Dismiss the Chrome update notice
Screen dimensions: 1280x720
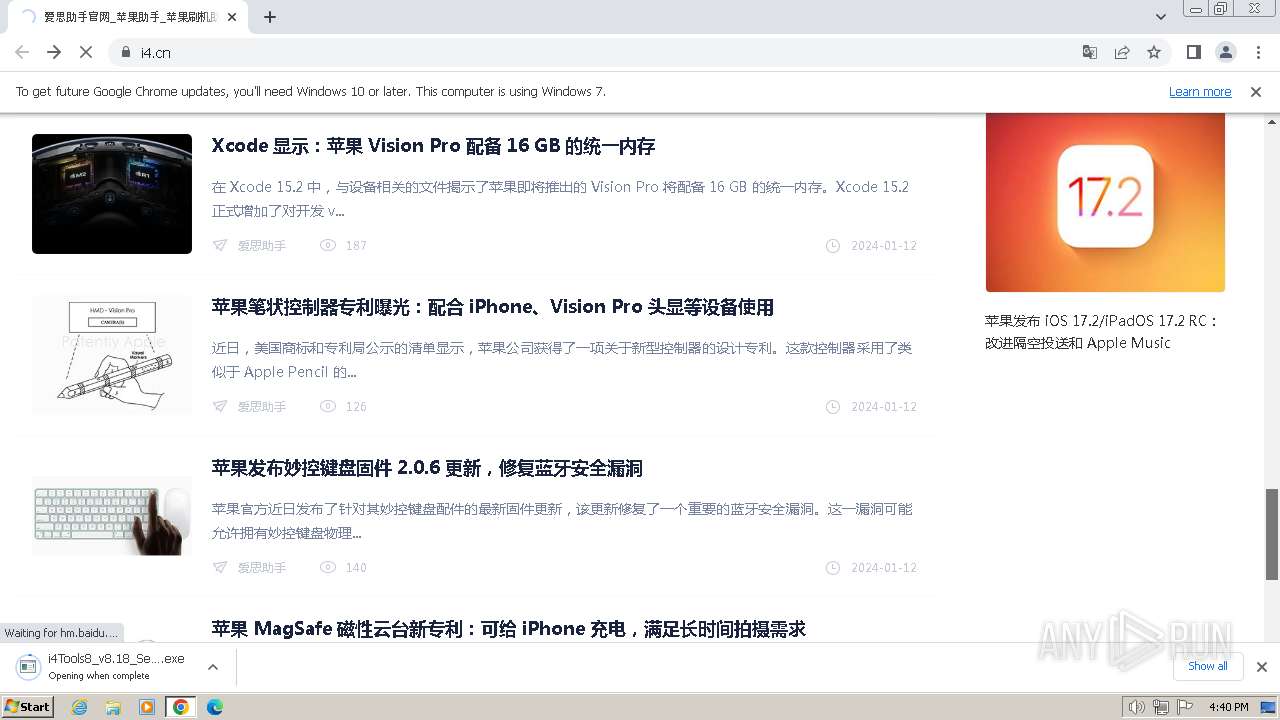[x=1256, y=91]
